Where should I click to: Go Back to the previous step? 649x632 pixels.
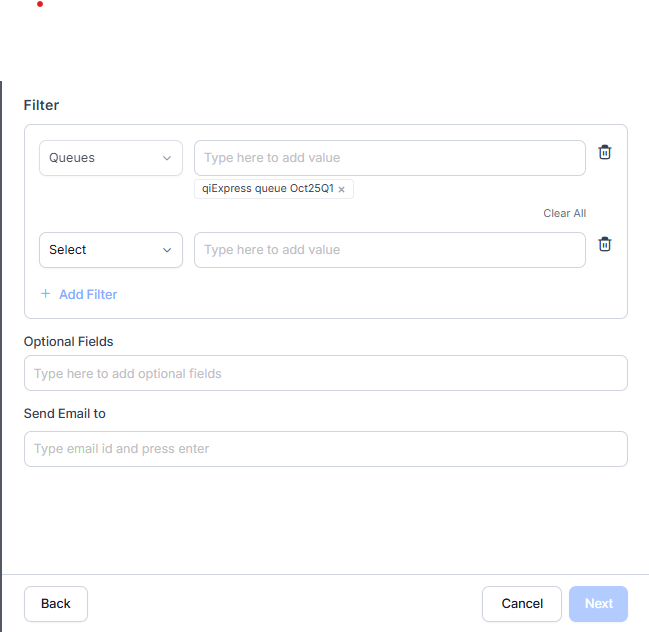[x=56, y=603]
